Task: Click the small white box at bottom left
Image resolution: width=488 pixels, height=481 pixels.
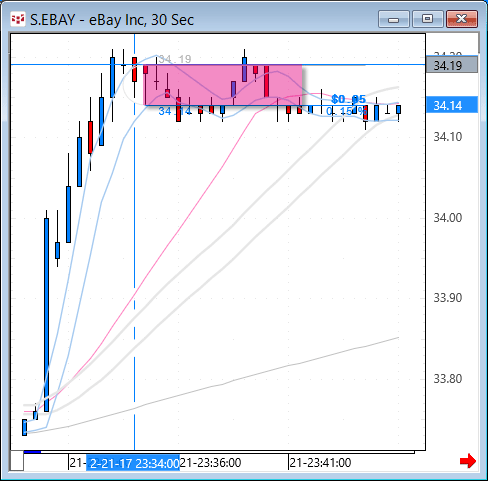Action: coord(17,461)
